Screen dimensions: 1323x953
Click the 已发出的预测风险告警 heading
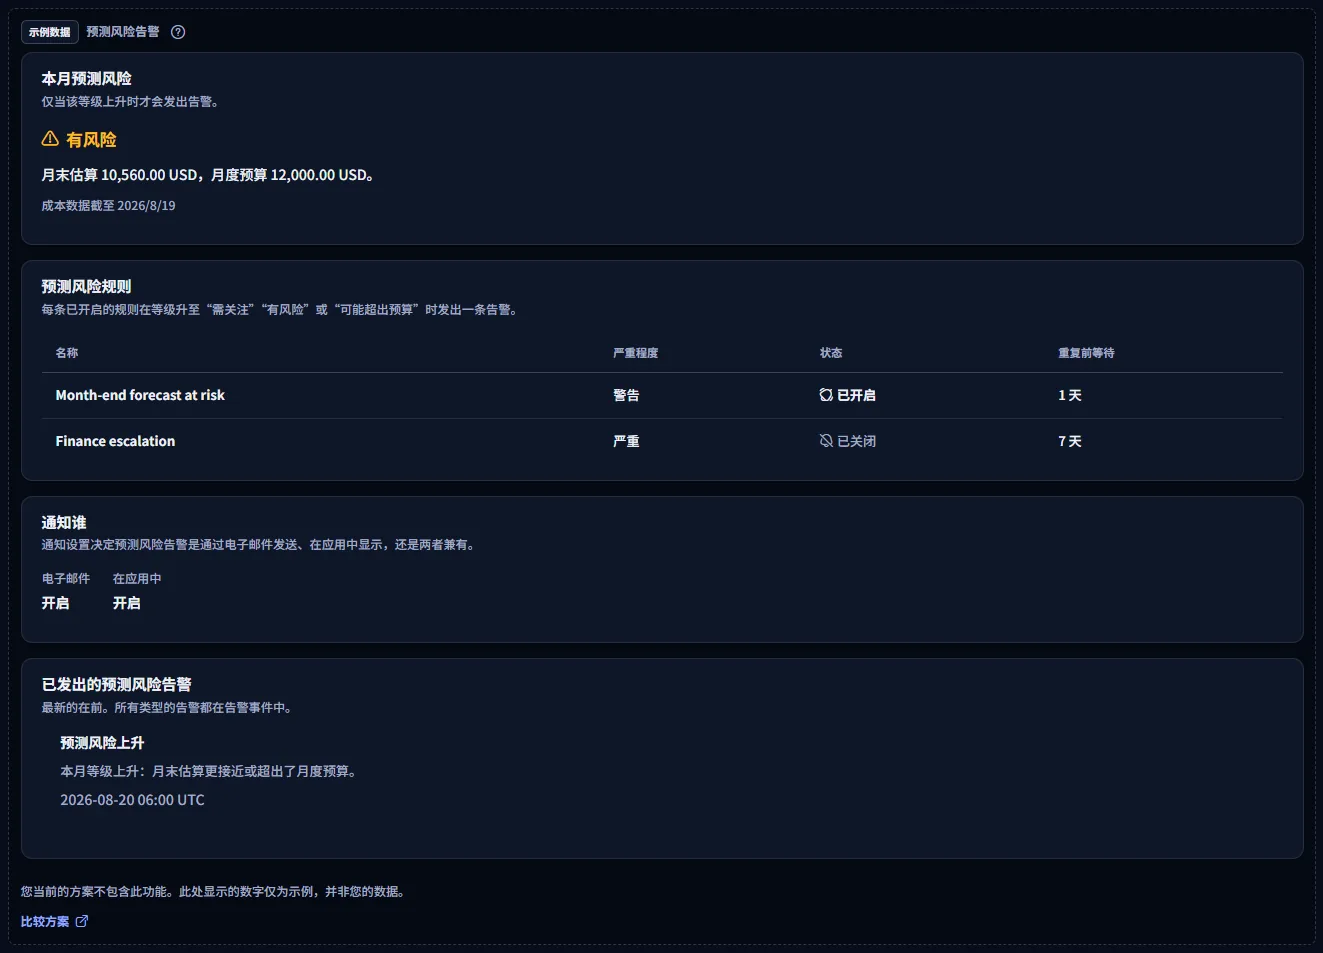coord(117,684)
